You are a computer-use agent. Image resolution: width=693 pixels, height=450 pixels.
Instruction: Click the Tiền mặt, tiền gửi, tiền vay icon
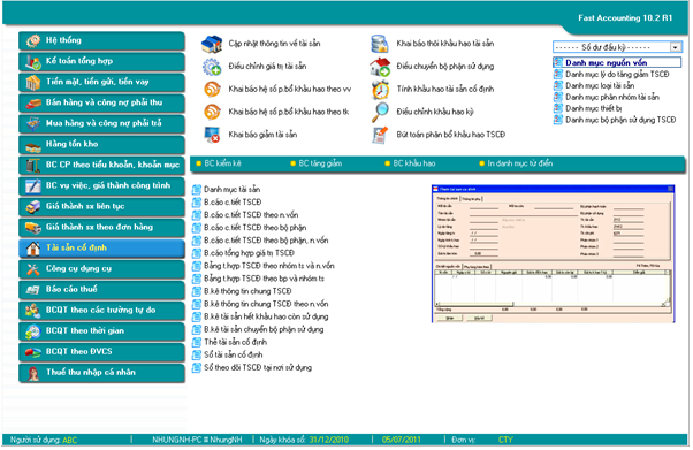(x=33, y=83)
